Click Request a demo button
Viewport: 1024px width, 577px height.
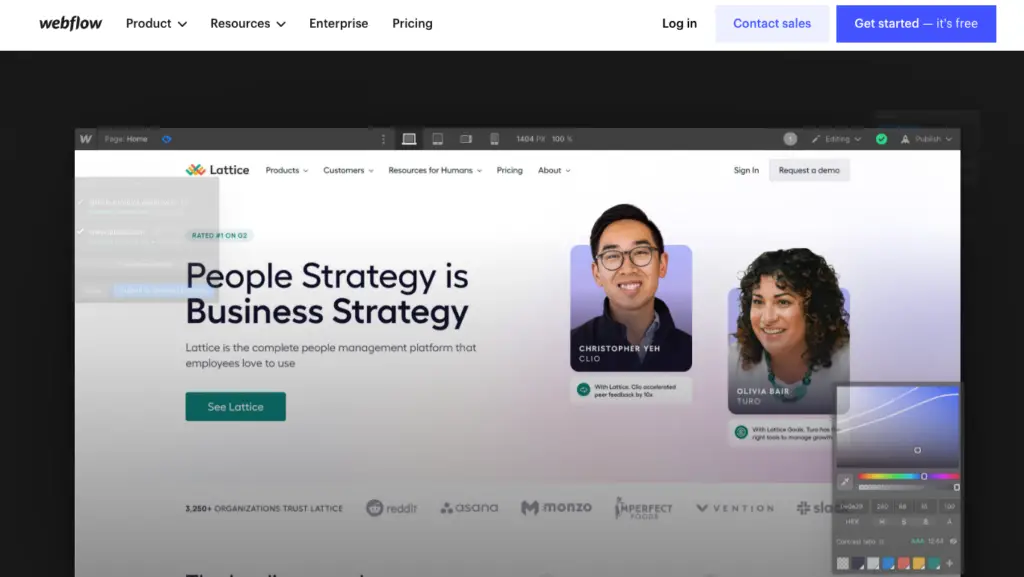809,170
